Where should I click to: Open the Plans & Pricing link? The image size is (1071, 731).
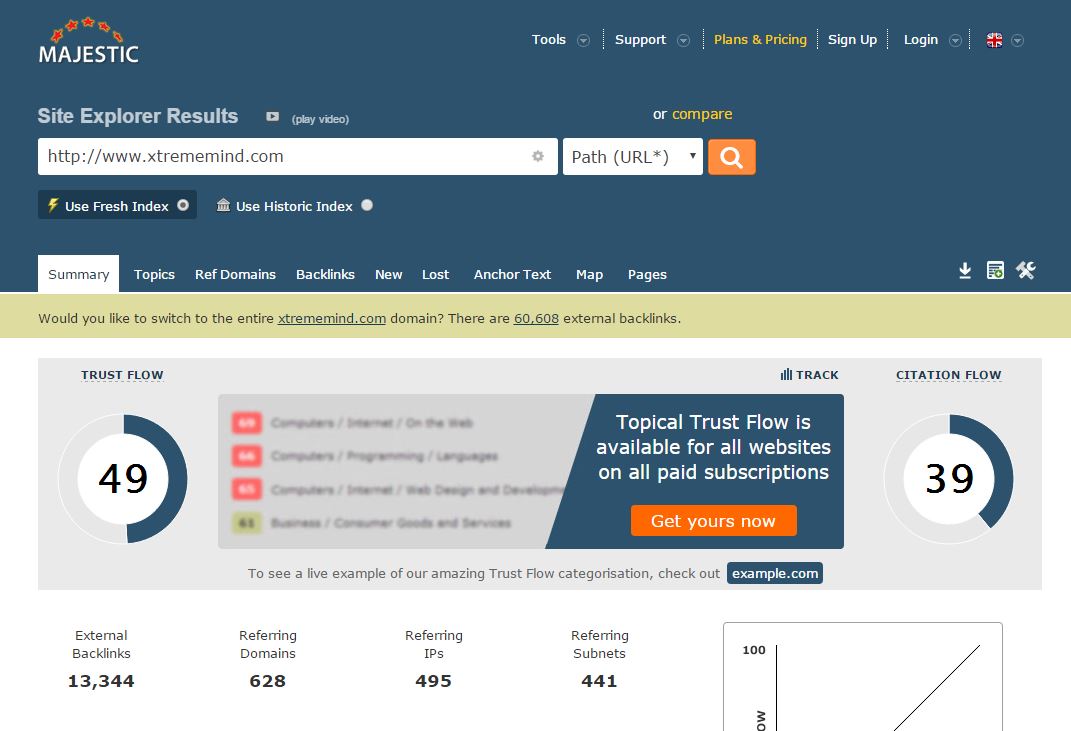(x=760, y=40)
